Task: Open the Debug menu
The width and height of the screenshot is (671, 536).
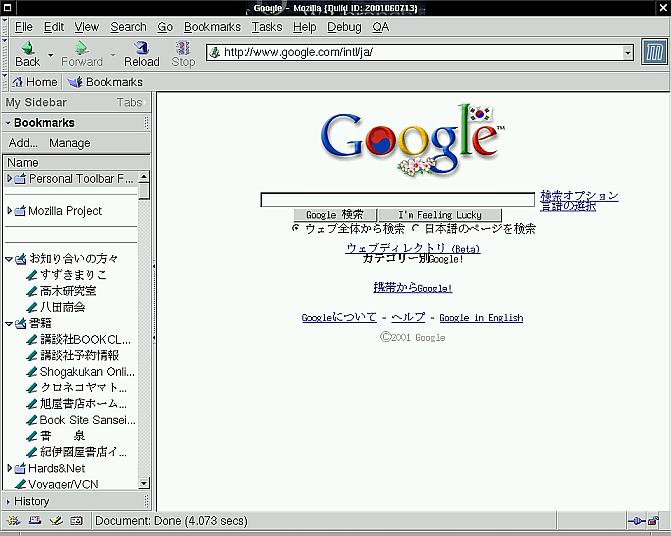Action: (344, 27)
